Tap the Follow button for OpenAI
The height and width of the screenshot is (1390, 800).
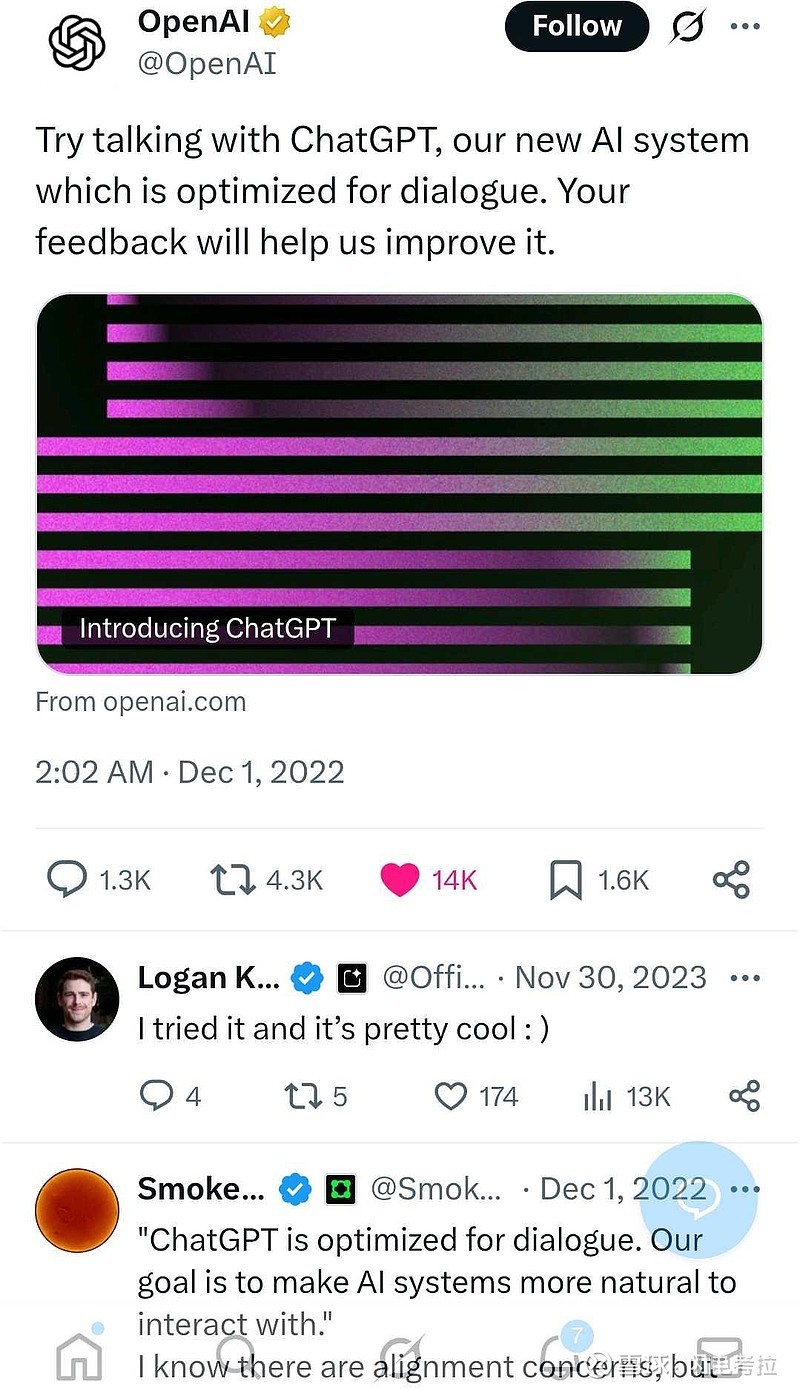click(576, 26)
